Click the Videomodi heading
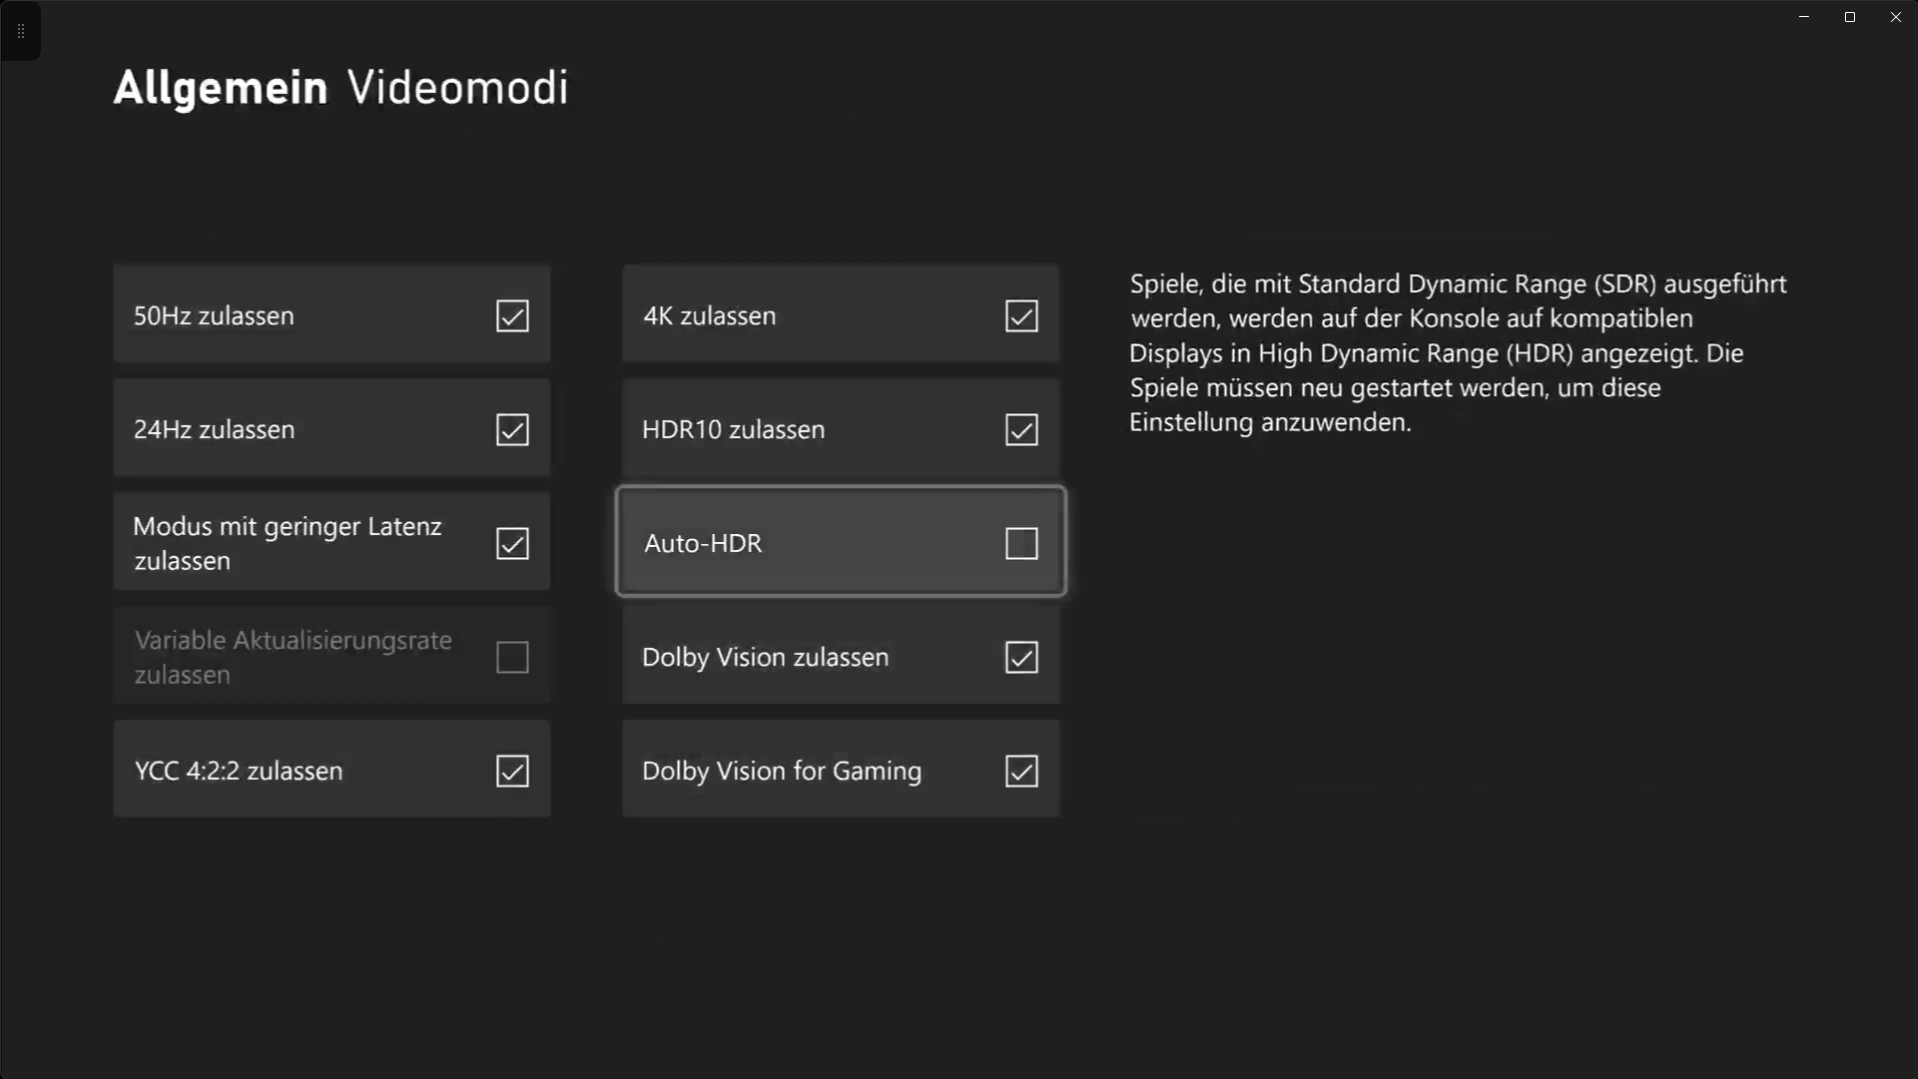Screen dimensions: 1918x1079 (458, 88)
